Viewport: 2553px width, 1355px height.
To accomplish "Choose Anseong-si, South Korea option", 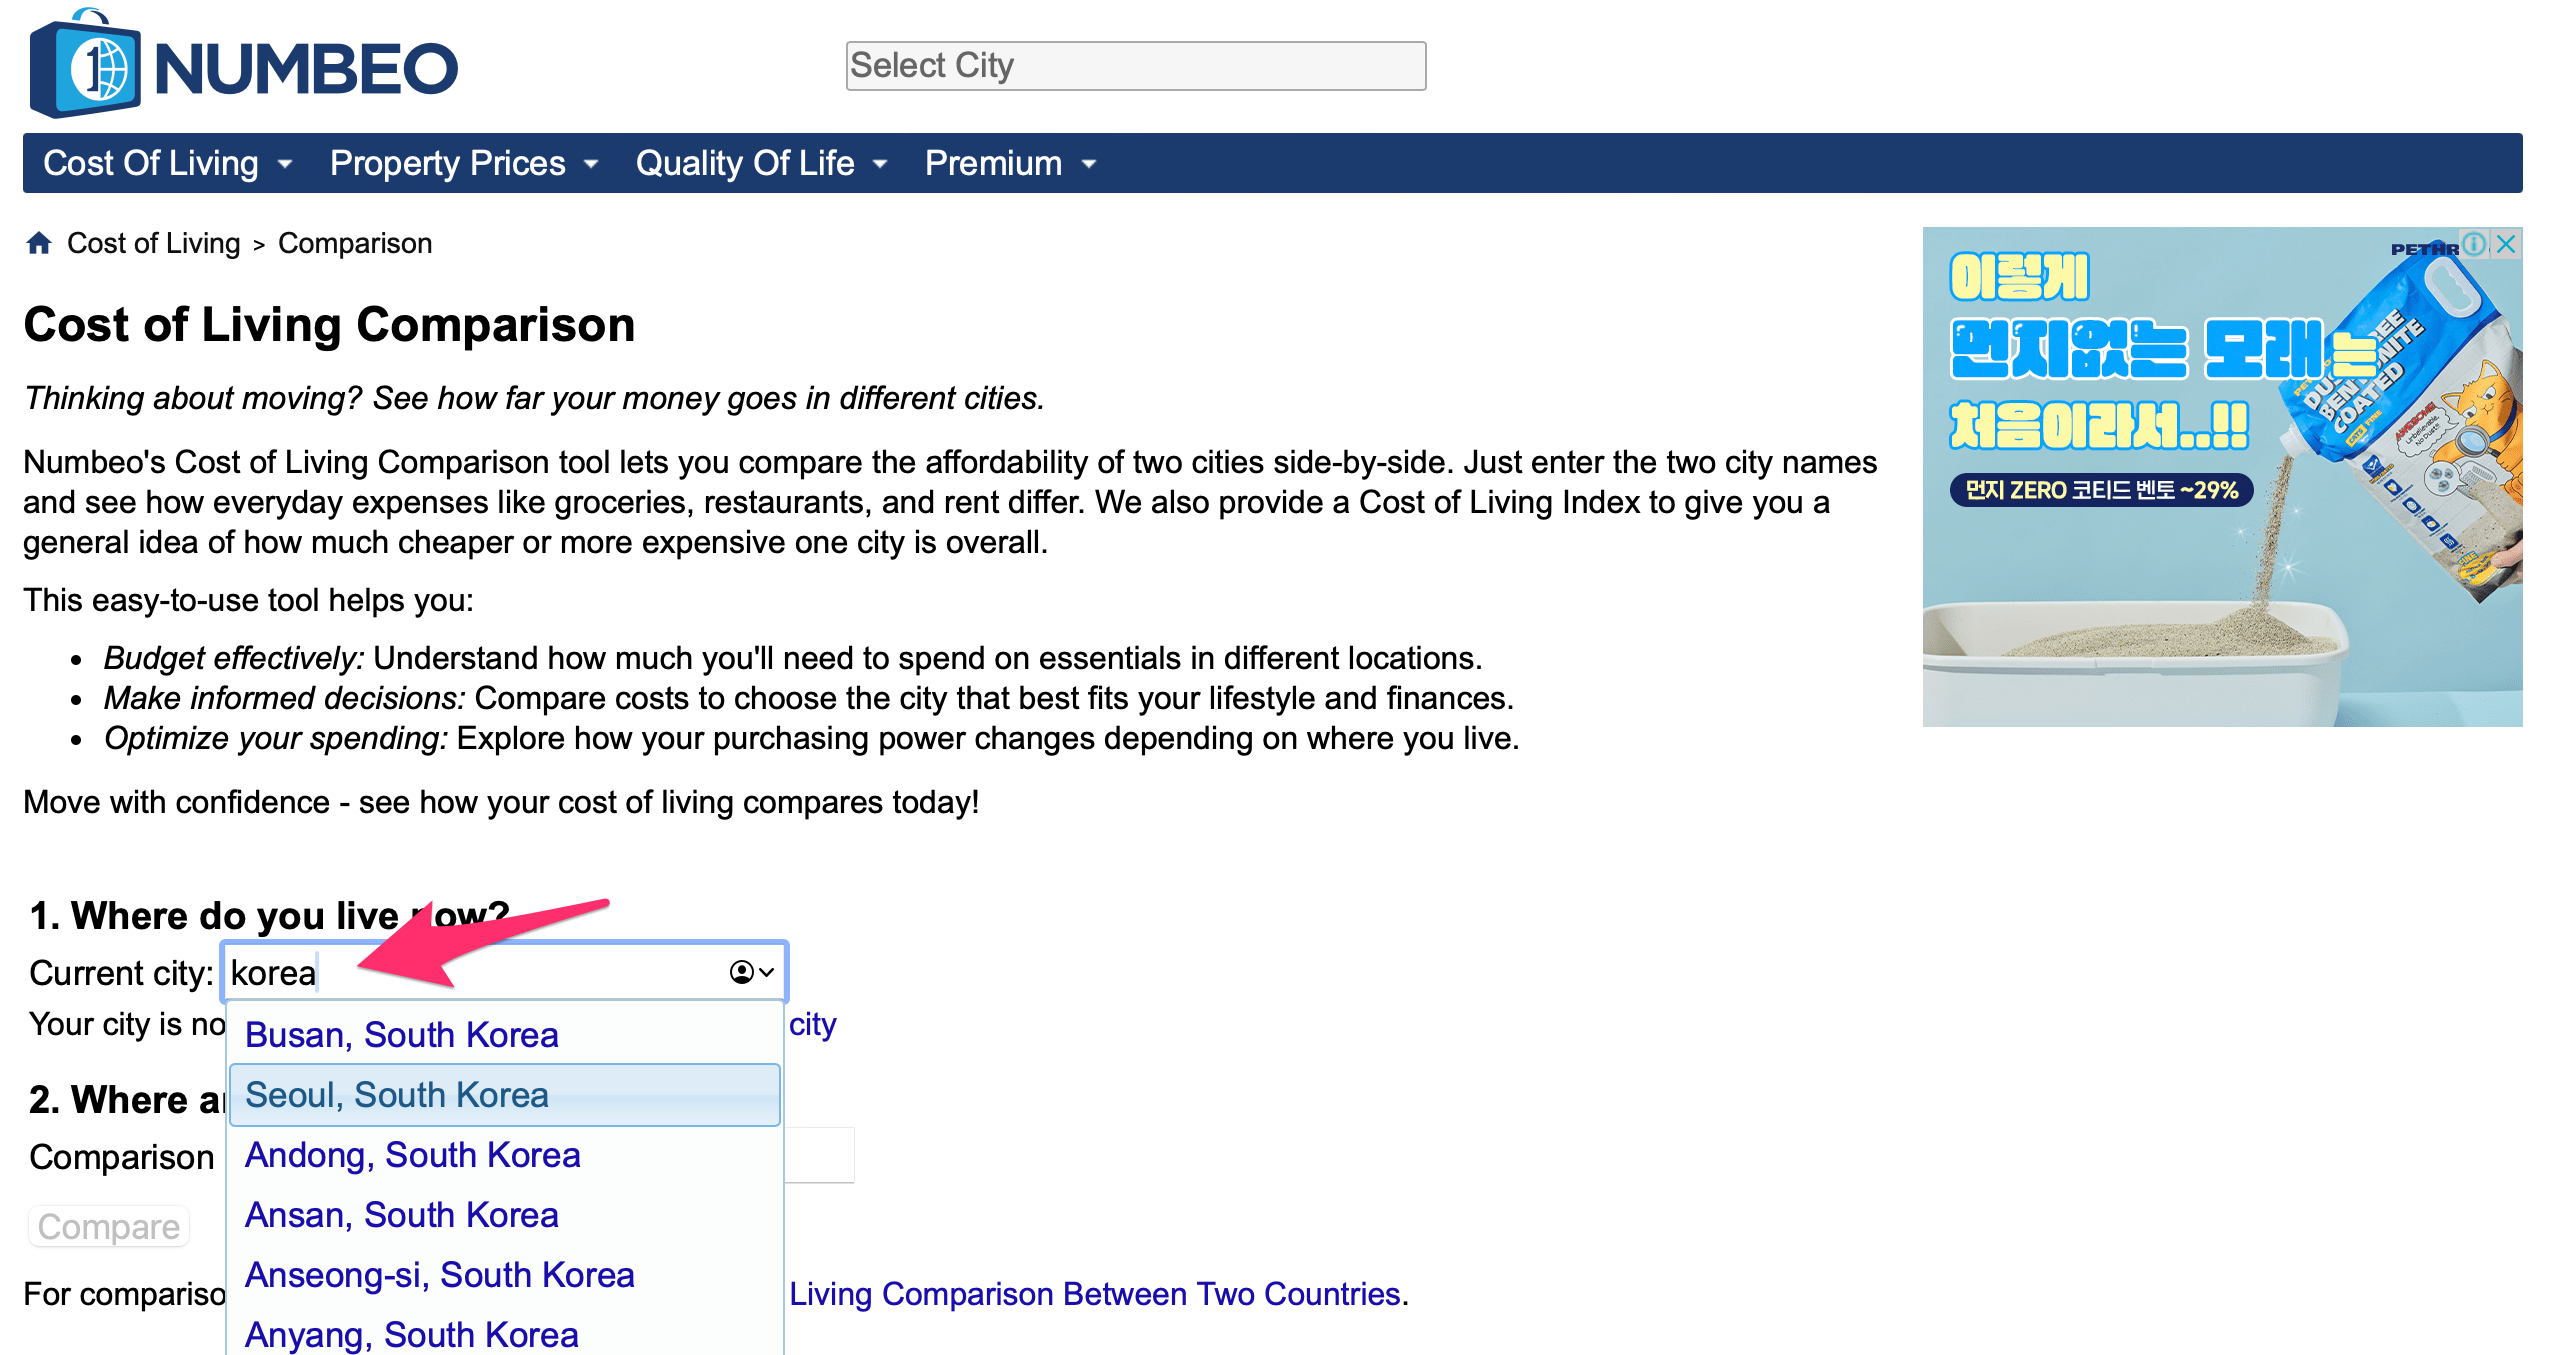I will (440, 1275).
